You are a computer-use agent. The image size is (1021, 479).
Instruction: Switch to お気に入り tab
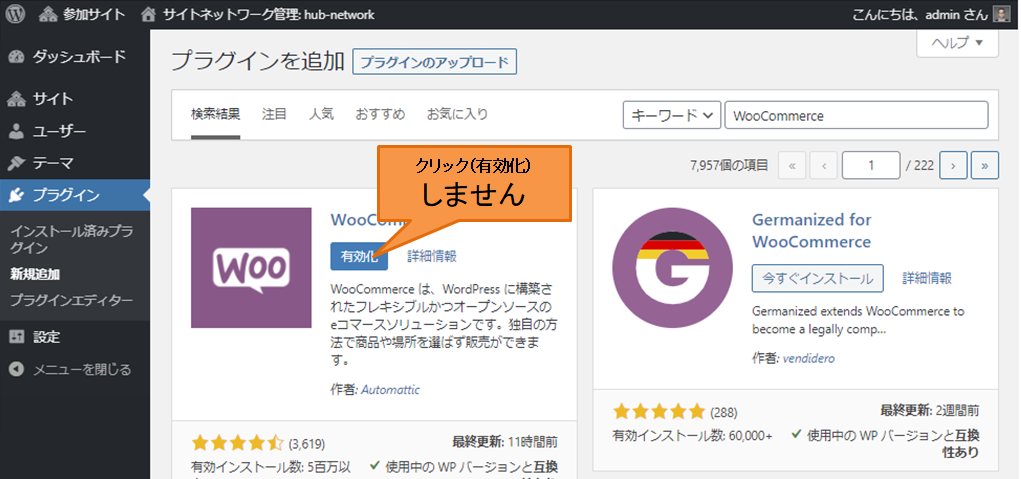click(457, 115)
